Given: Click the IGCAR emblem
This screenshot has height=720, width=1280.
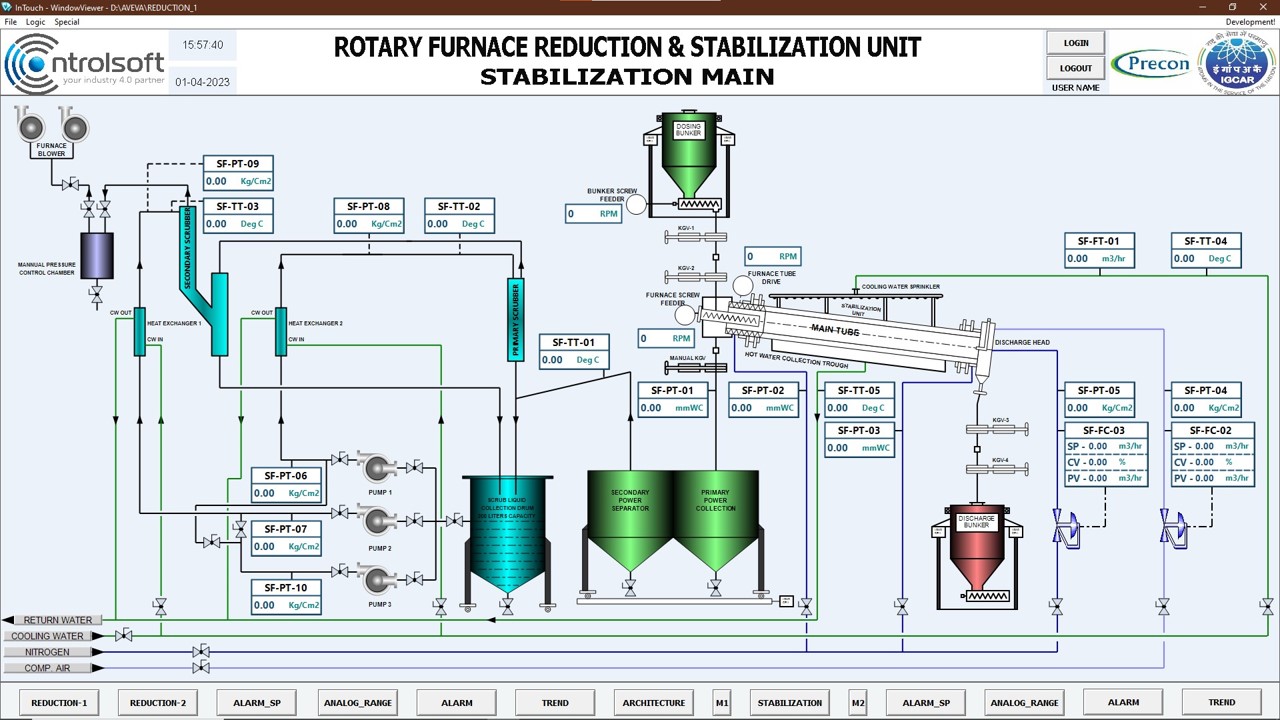Looking at the screenshot, I should click(1237, 62).
